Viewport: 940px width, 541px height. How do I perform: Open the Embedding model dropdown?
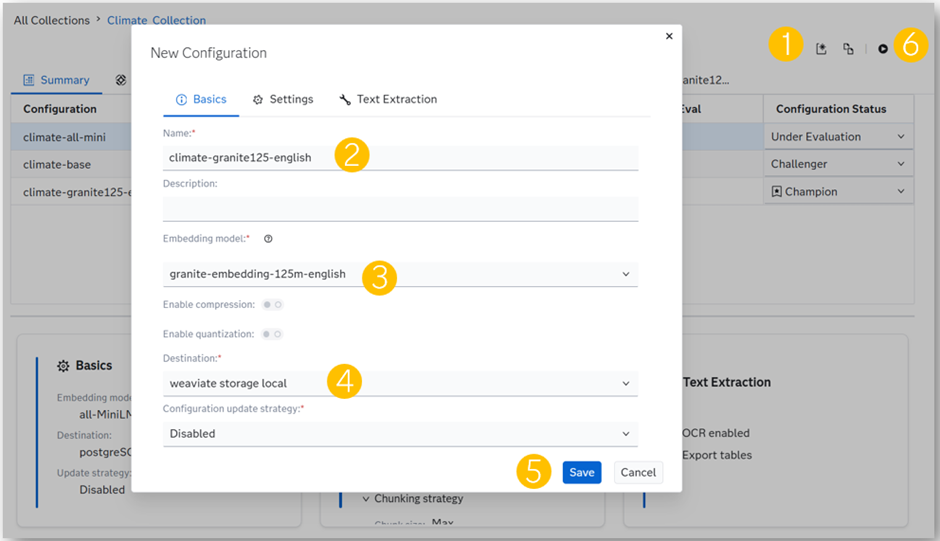pyautogui.click(x=399, y=274)
